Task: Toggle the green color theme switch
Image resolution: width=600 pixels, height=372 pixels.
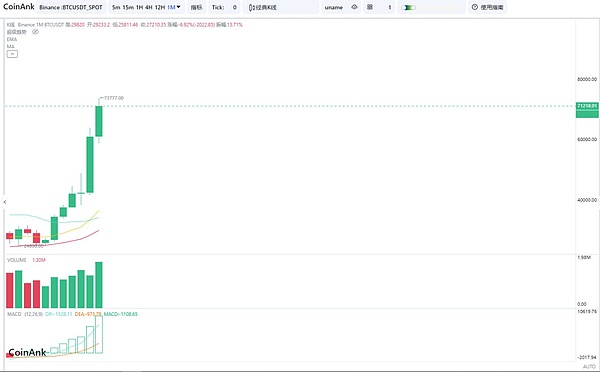Action: pos(408,7)
